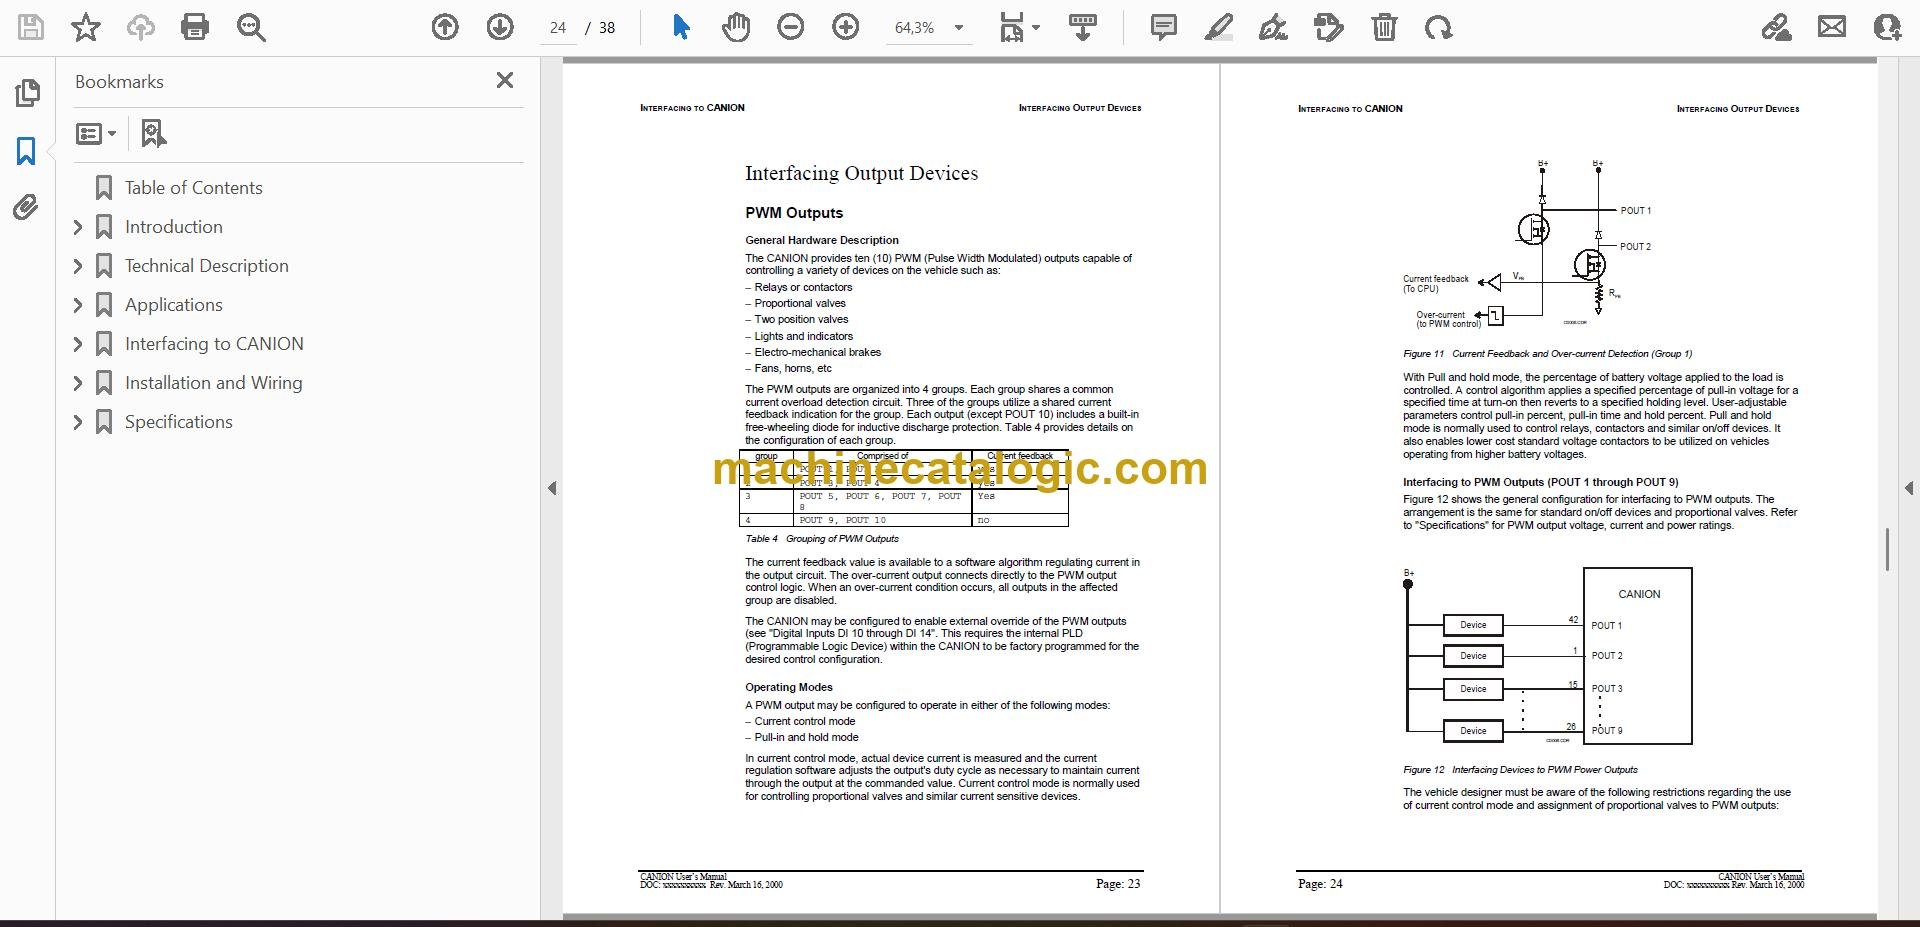1920x927 pixels.
Task: Expand the Interfacing to CANION bookmark
Action: click(78, 344)
